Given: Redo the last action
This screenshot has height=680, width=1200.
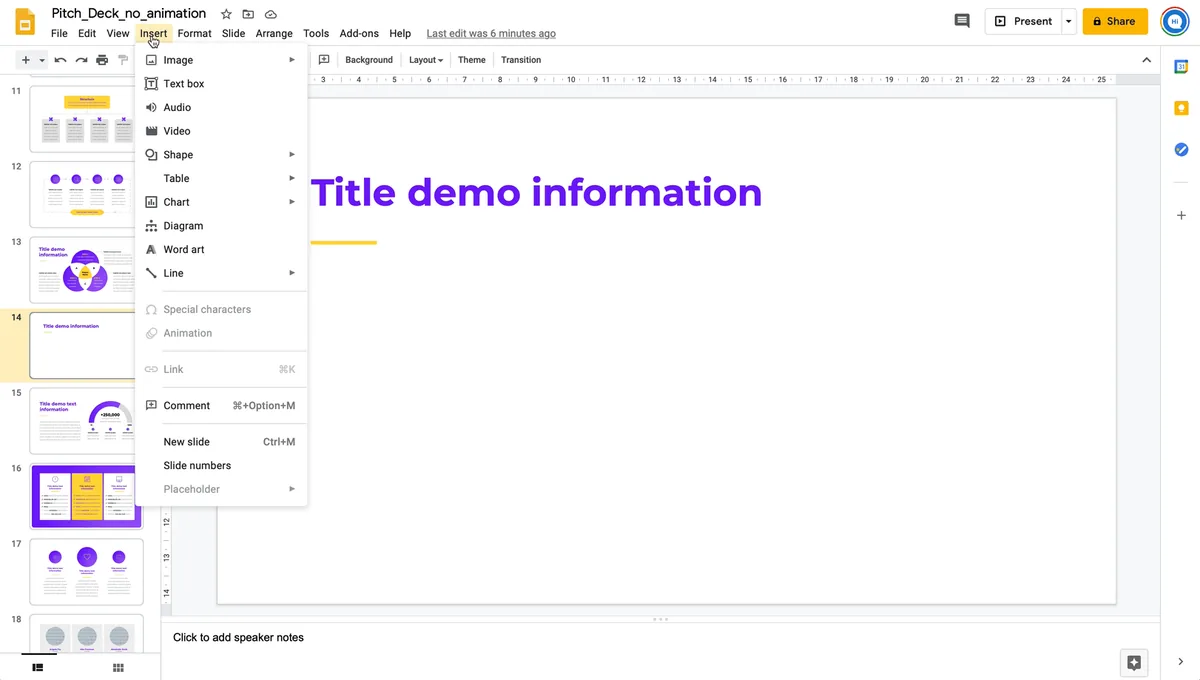Looking at the screenshot, I should click(x=81, y=60).
